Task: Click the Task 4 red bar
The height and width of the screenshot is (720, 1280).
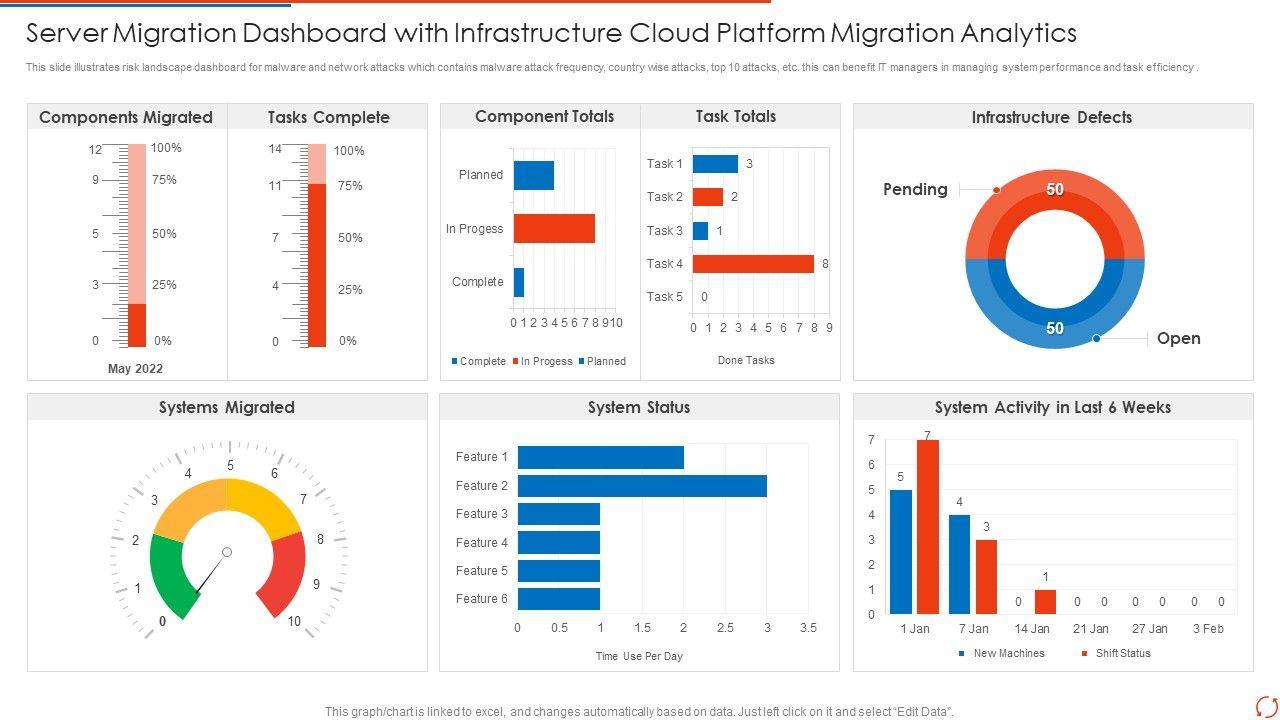Action: 753,264
